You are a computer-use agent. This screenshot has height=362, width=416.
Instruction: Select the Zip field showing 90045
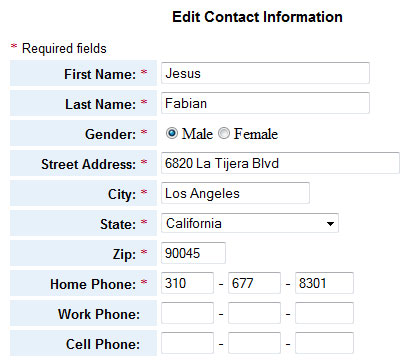pos(193,253)
